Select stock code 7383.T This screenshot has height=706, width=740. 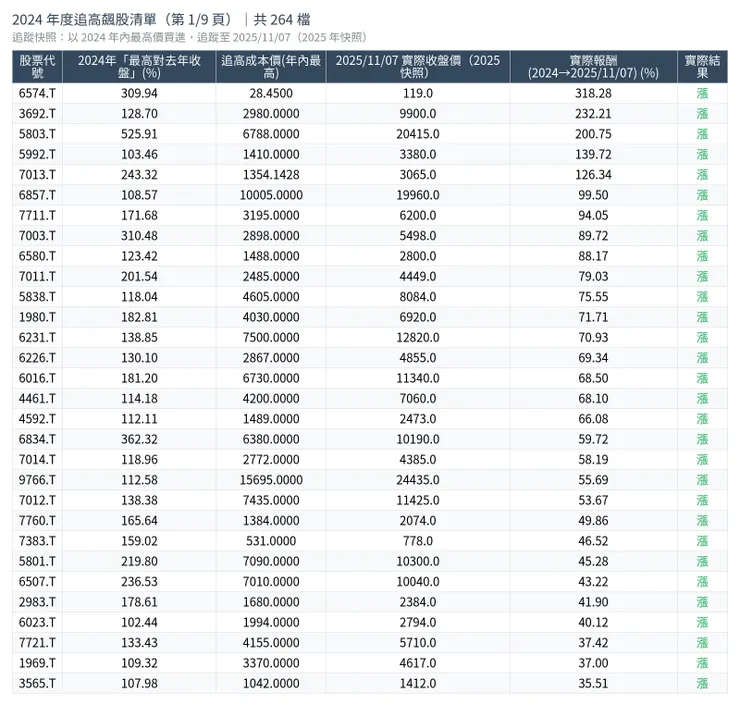(x=37, y=541)
